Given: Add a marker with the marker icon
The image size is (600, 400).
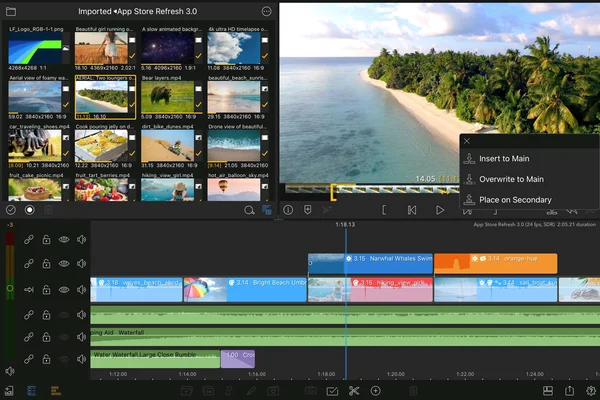Looking at the screenshot, I should coord(308,210).
